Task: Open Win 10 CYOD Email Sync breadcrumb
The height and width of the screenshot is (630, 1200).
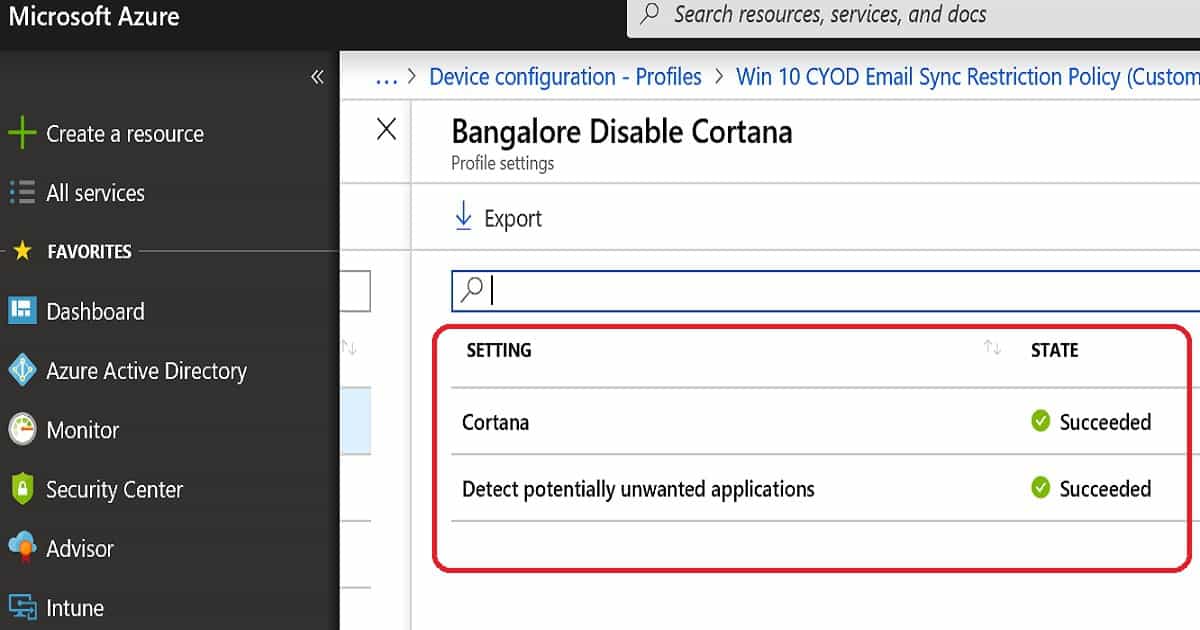Action: pyautogui.click(x=968, y=77)
